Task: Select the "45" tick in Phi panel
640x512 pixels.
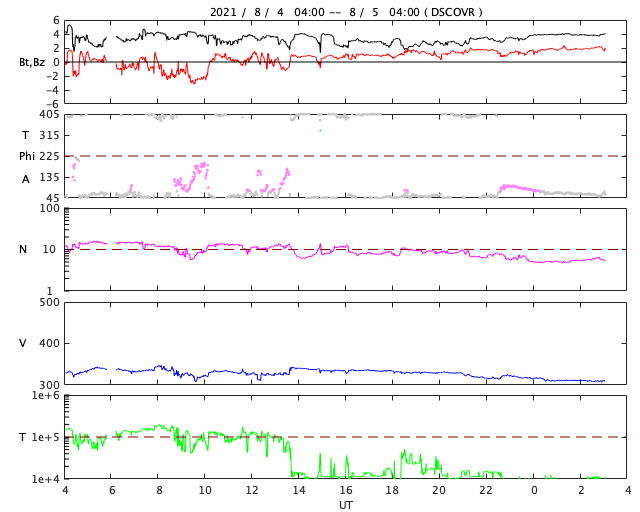Action: (x=53, y=198)
